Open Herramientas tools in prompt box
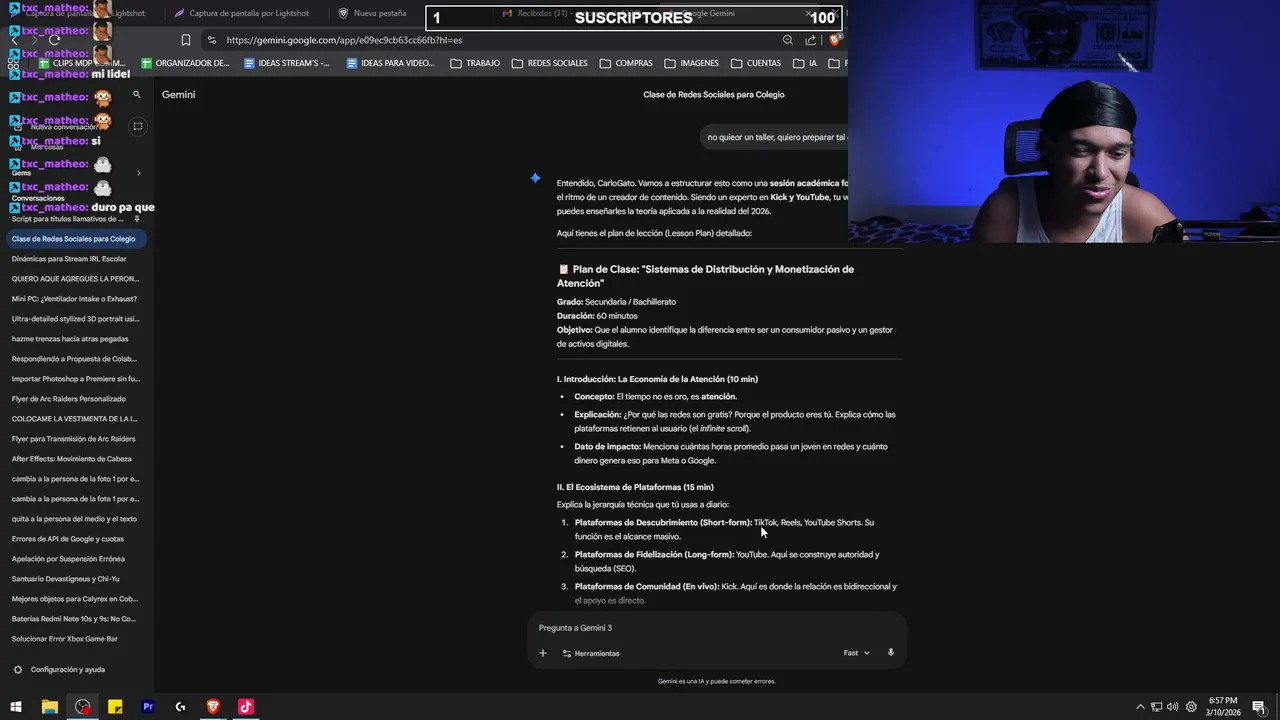The width and height of the screenshot is (1280, 720). point(591,653)
